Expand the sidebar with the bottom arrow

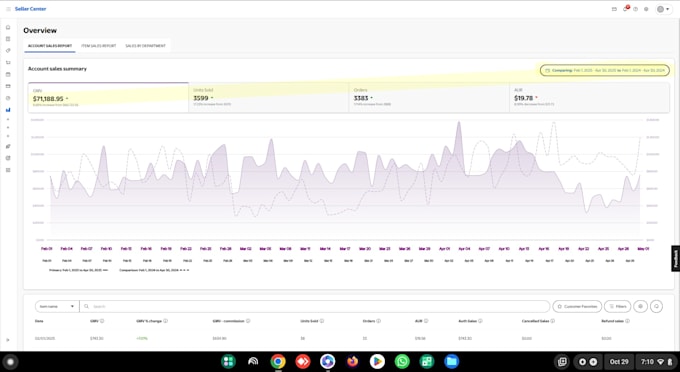click(8, 340)
